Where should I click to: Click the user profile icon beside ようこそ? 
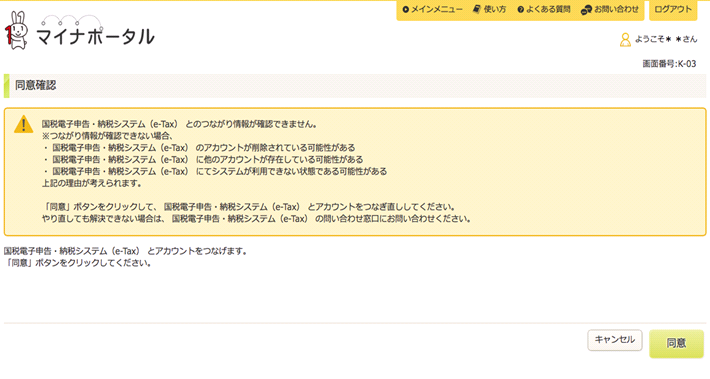click(625, 40)
